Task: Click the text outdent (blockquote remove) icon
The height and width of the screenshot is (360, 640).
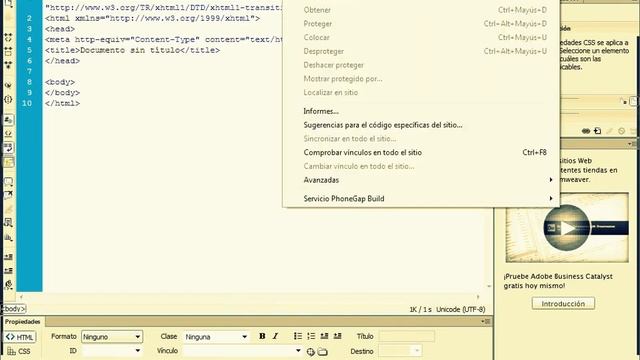Action: 324,336
